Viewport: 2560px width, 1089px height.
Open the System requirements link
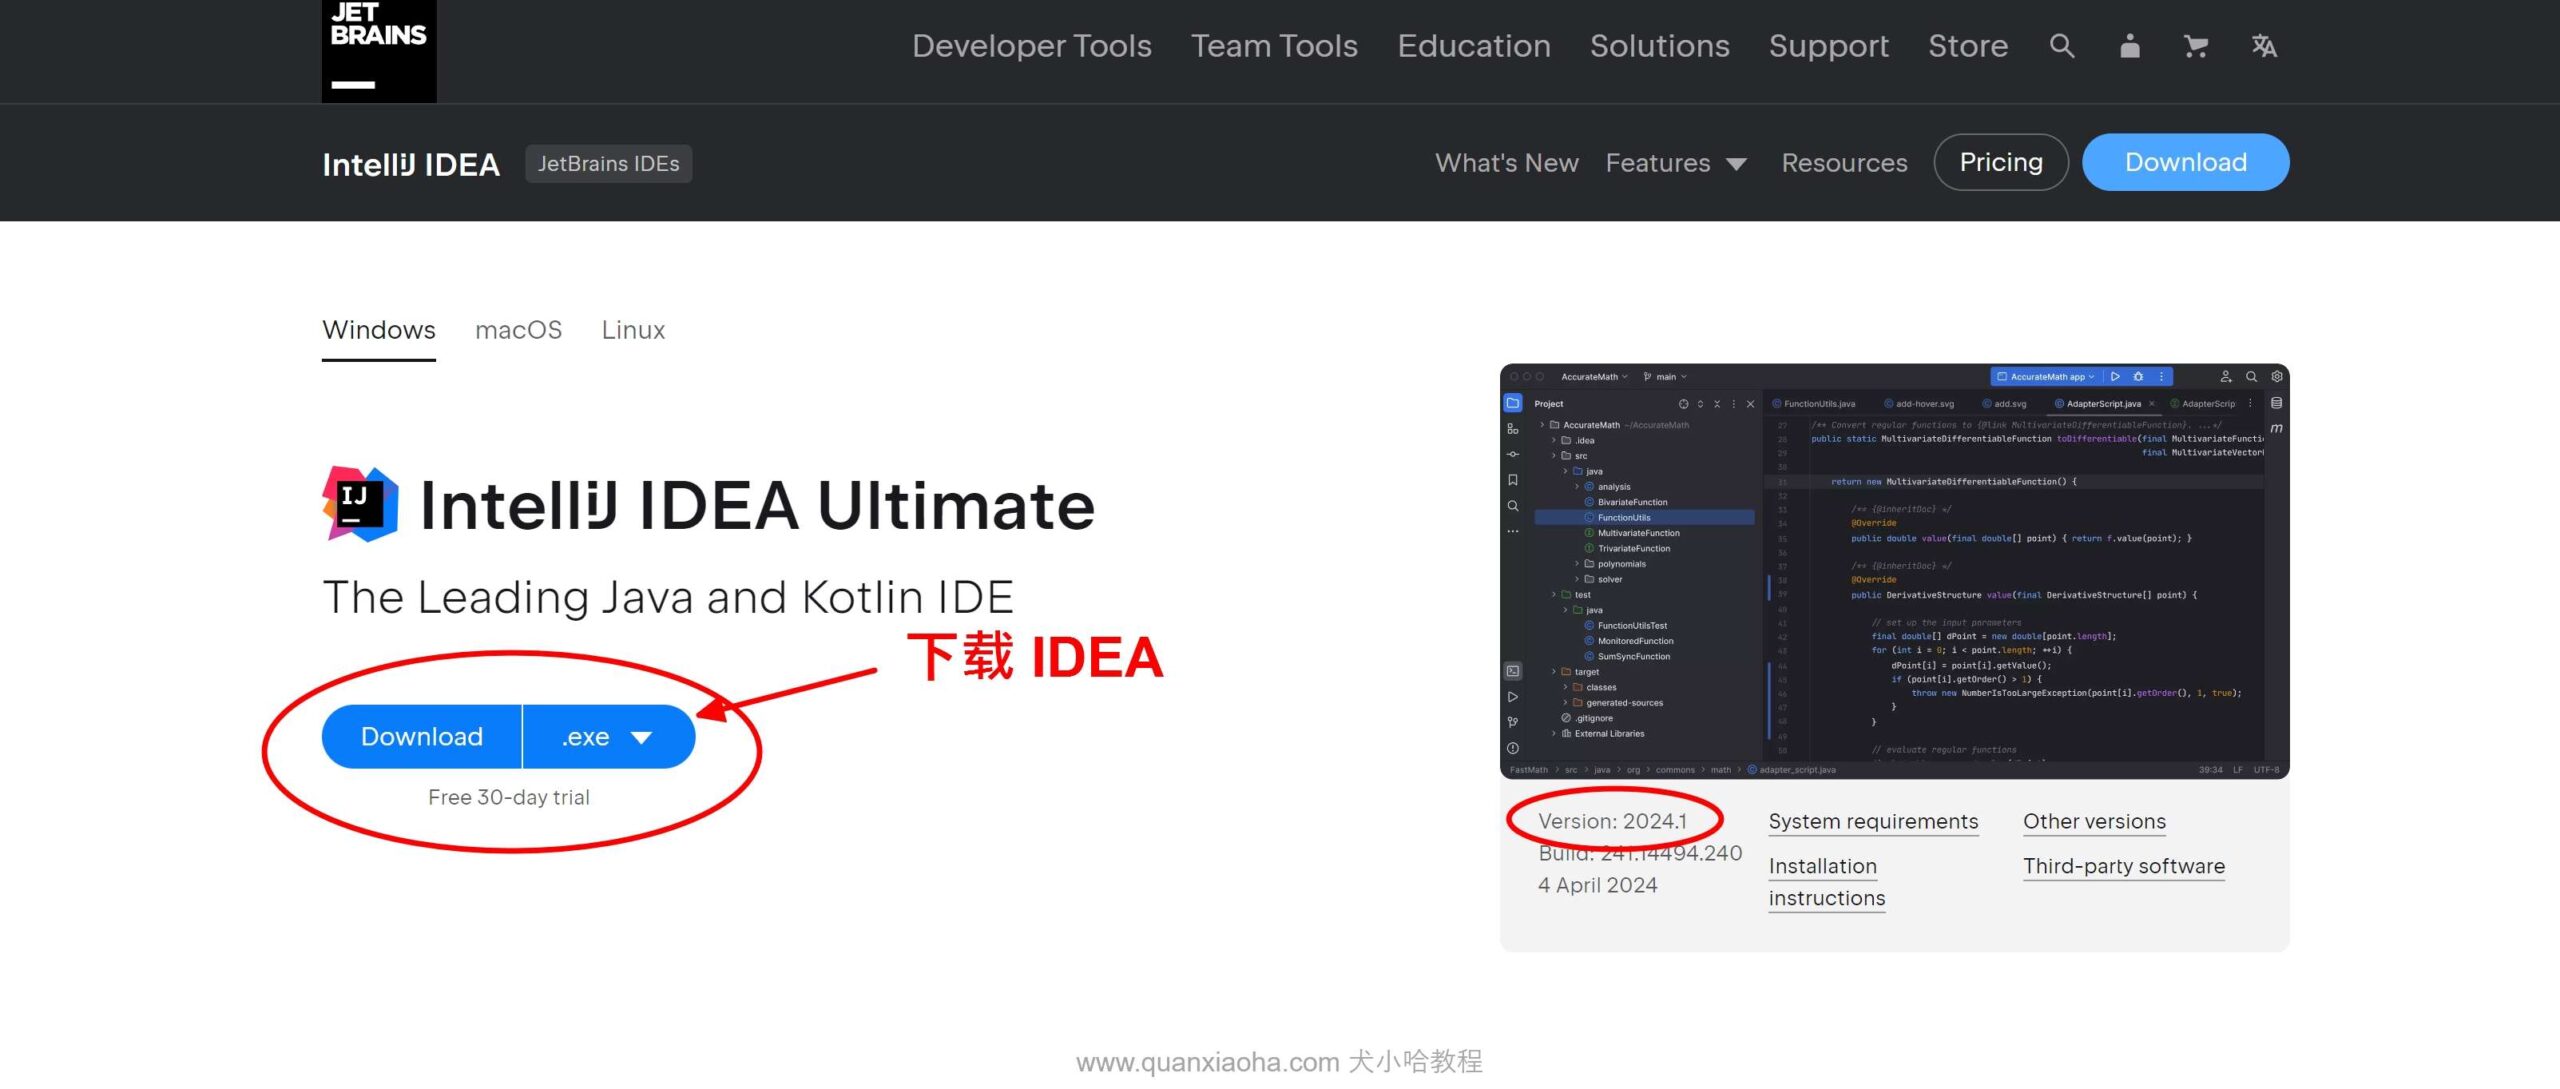[x=1873, y=818]
